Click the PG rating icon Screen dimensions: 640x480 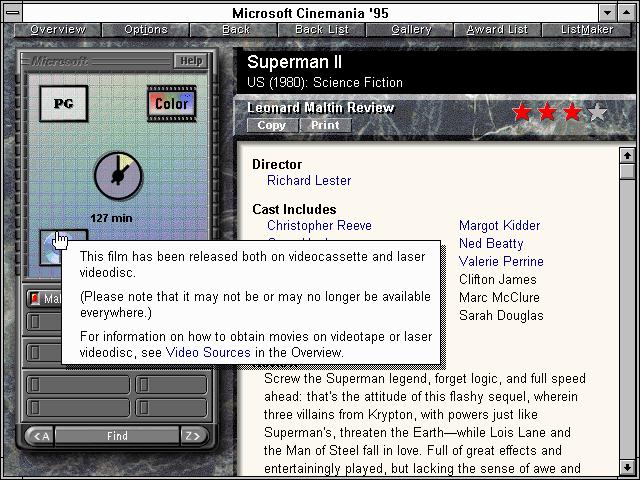pyautogui.click(x=64, y=104)
